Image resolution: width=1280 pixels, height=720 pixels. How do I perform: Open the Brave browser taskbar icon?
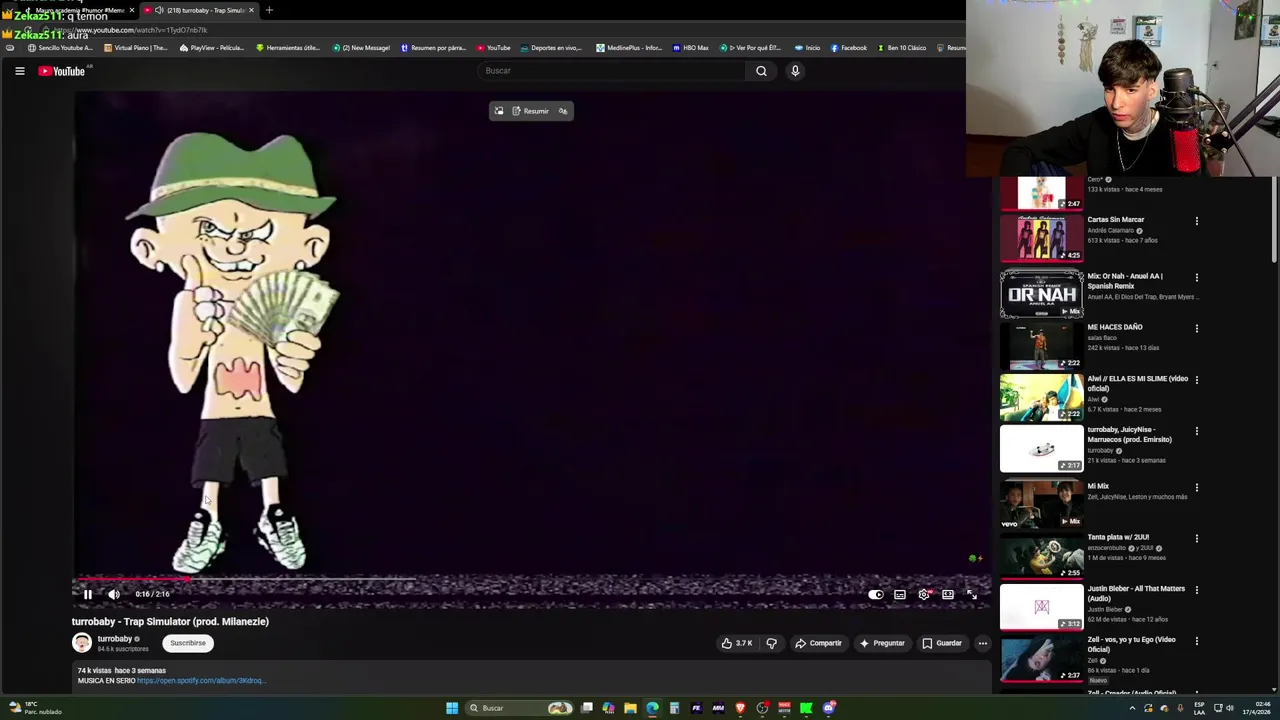(x=740, y=708)
